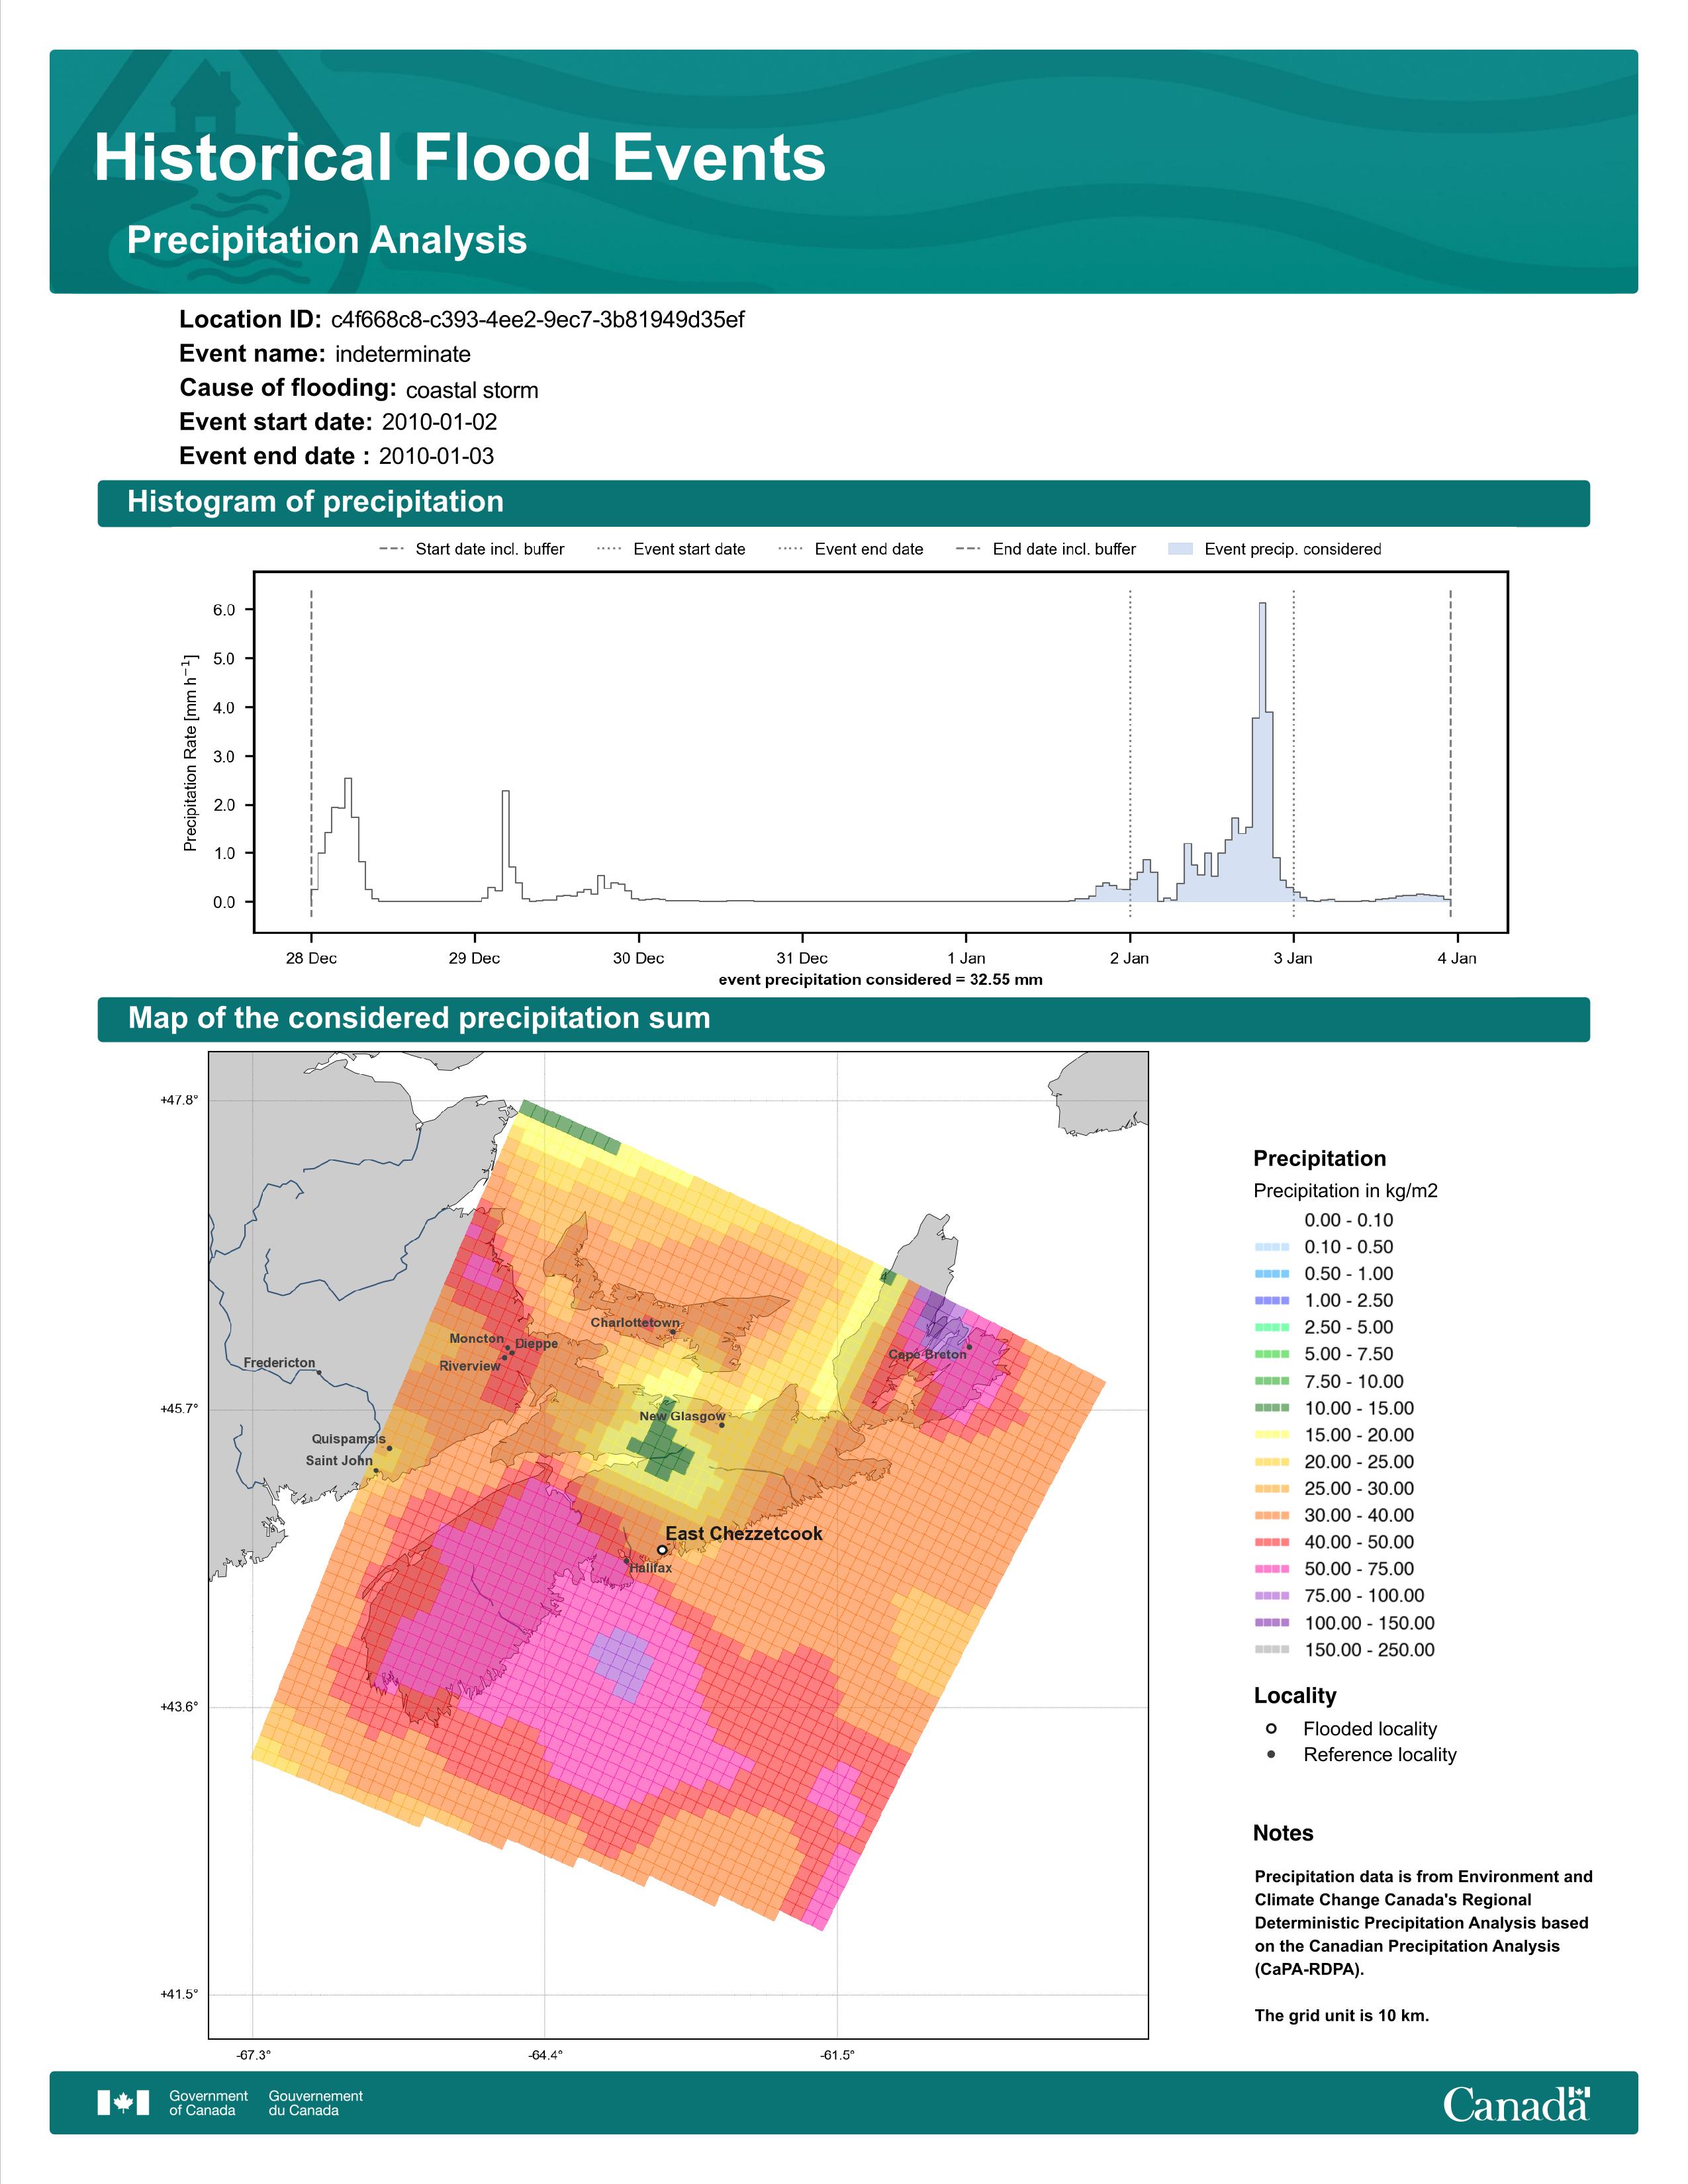Click the Event precip. considered legend swatch
This screenshot has width=1688, height=2184.
[1181, 549]
